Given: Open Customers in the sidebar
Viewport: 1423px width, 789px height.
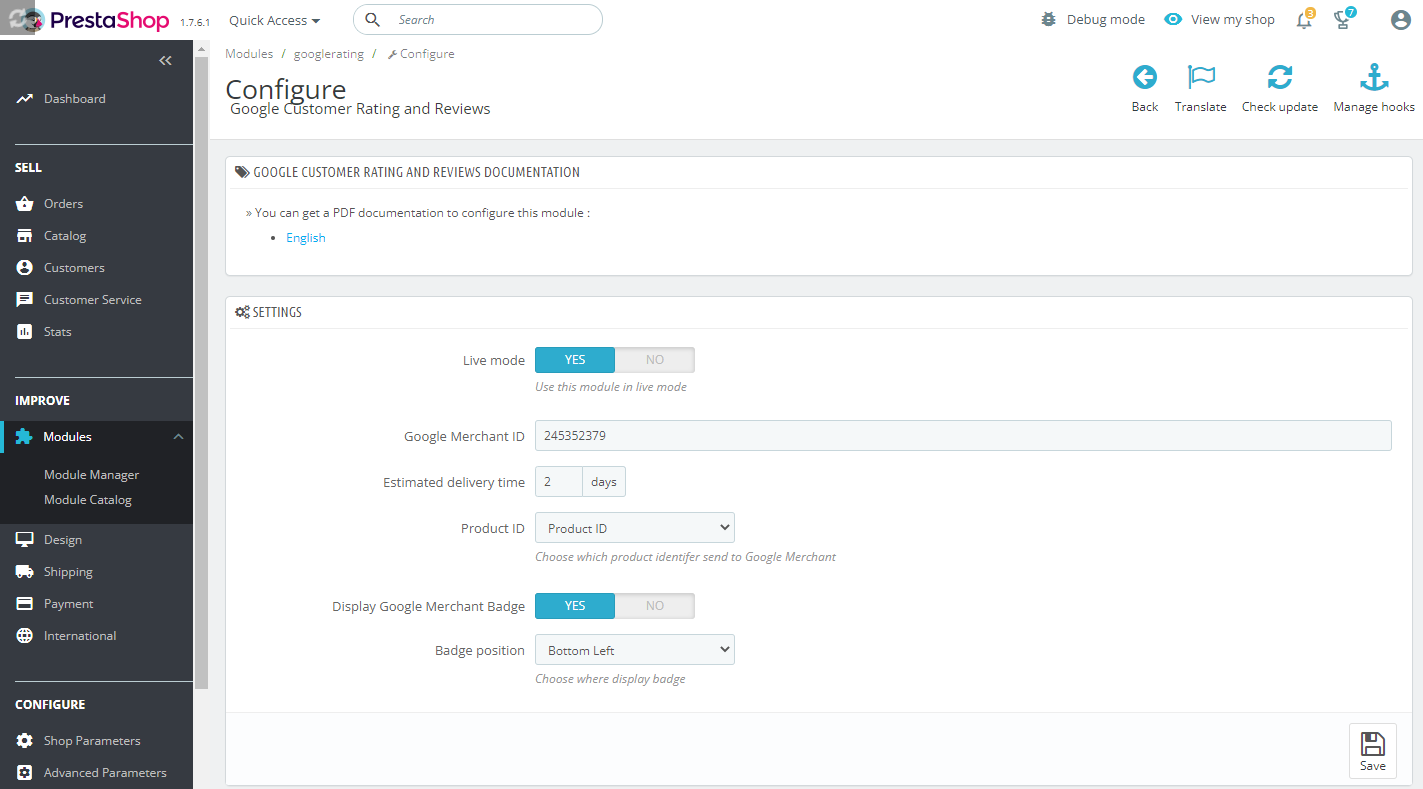Looking at the screenshot, I should click(x=74, y=267).
